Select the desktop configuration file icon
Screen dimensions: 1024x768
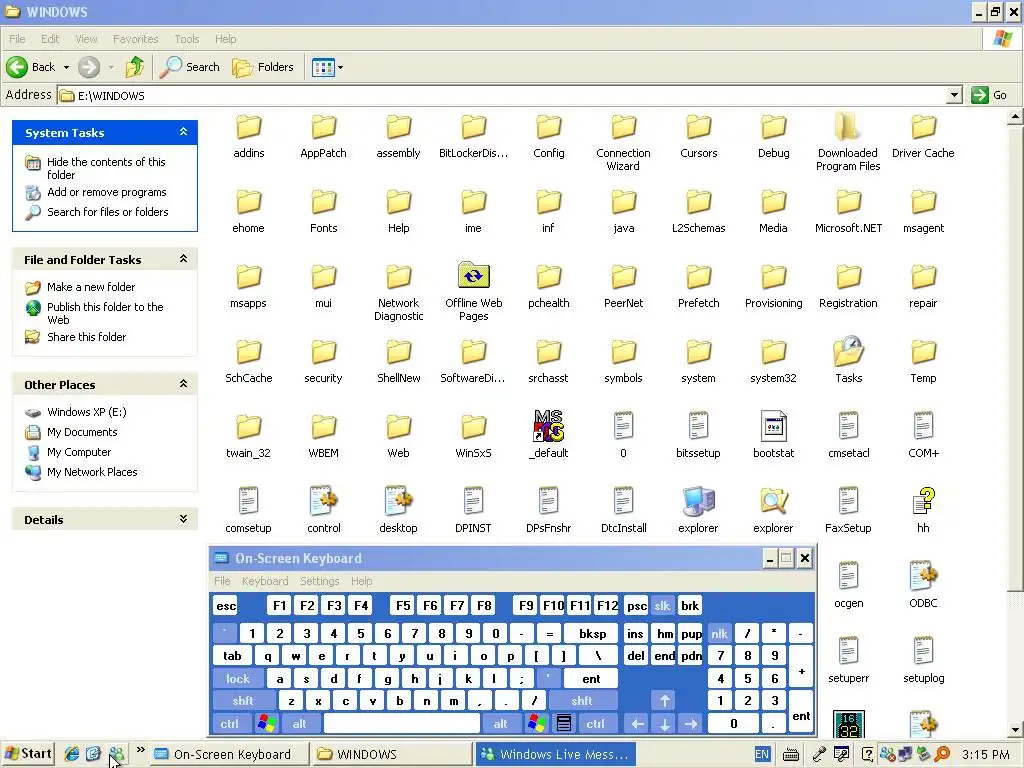(398, 502)
